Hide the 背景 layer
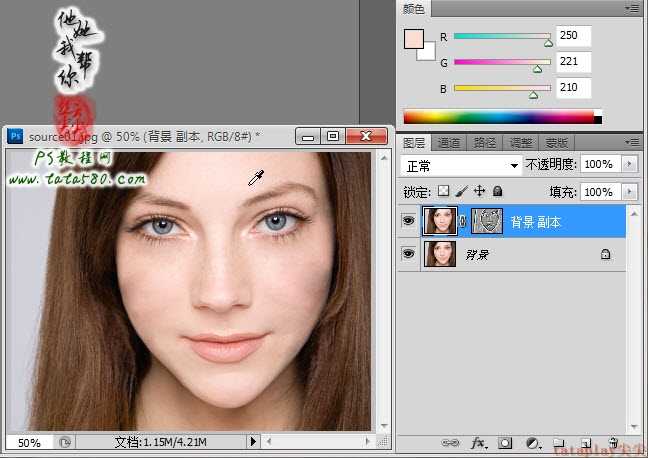 (408, 253)
